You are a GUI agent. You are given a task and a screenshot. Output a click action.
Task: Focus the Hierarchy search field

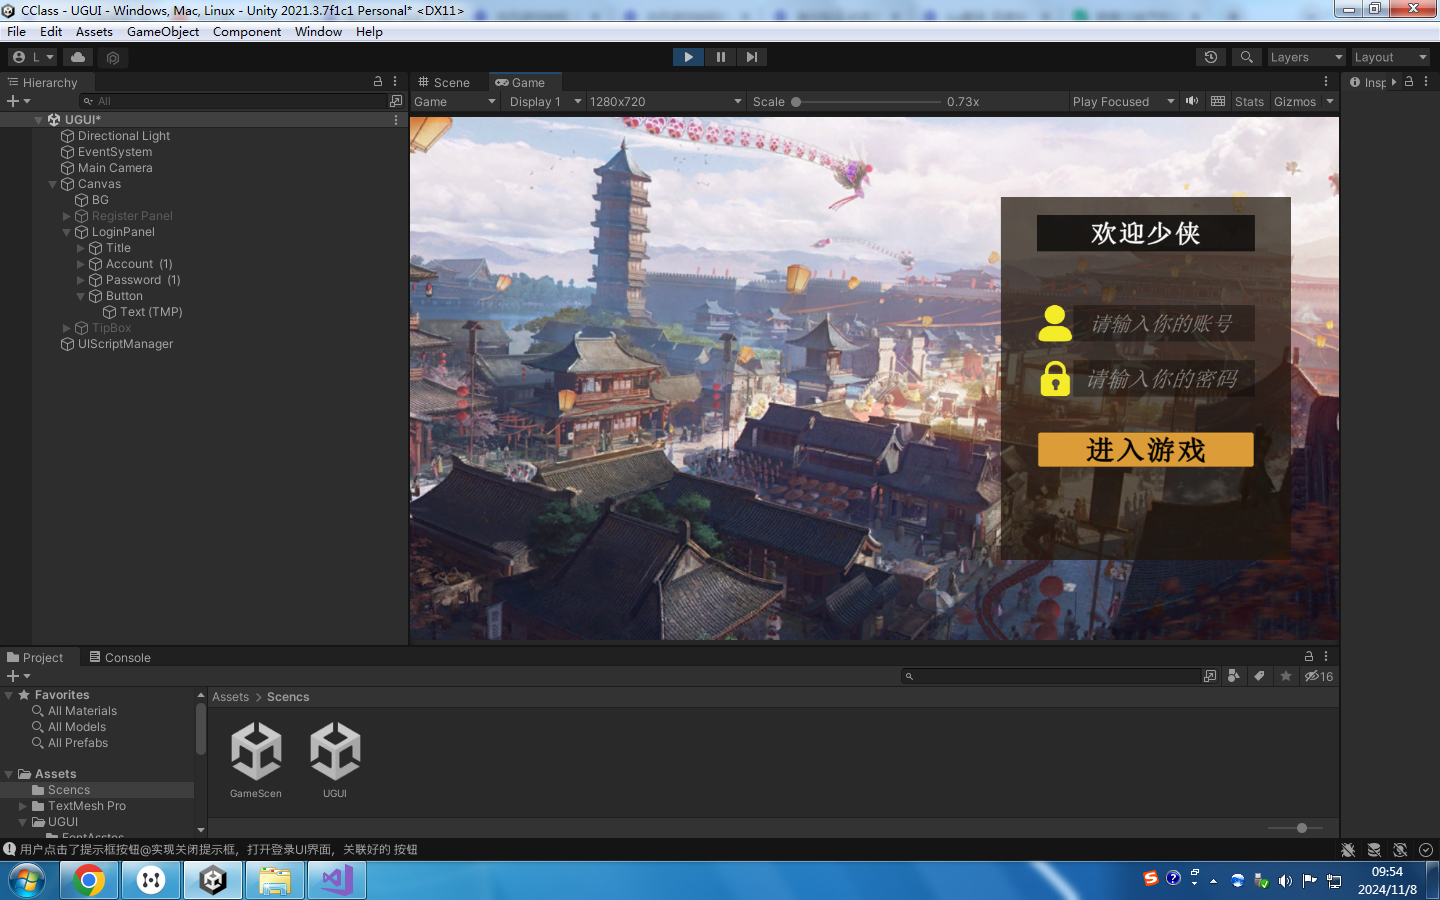pyautogui.click(x=233, y=101)
